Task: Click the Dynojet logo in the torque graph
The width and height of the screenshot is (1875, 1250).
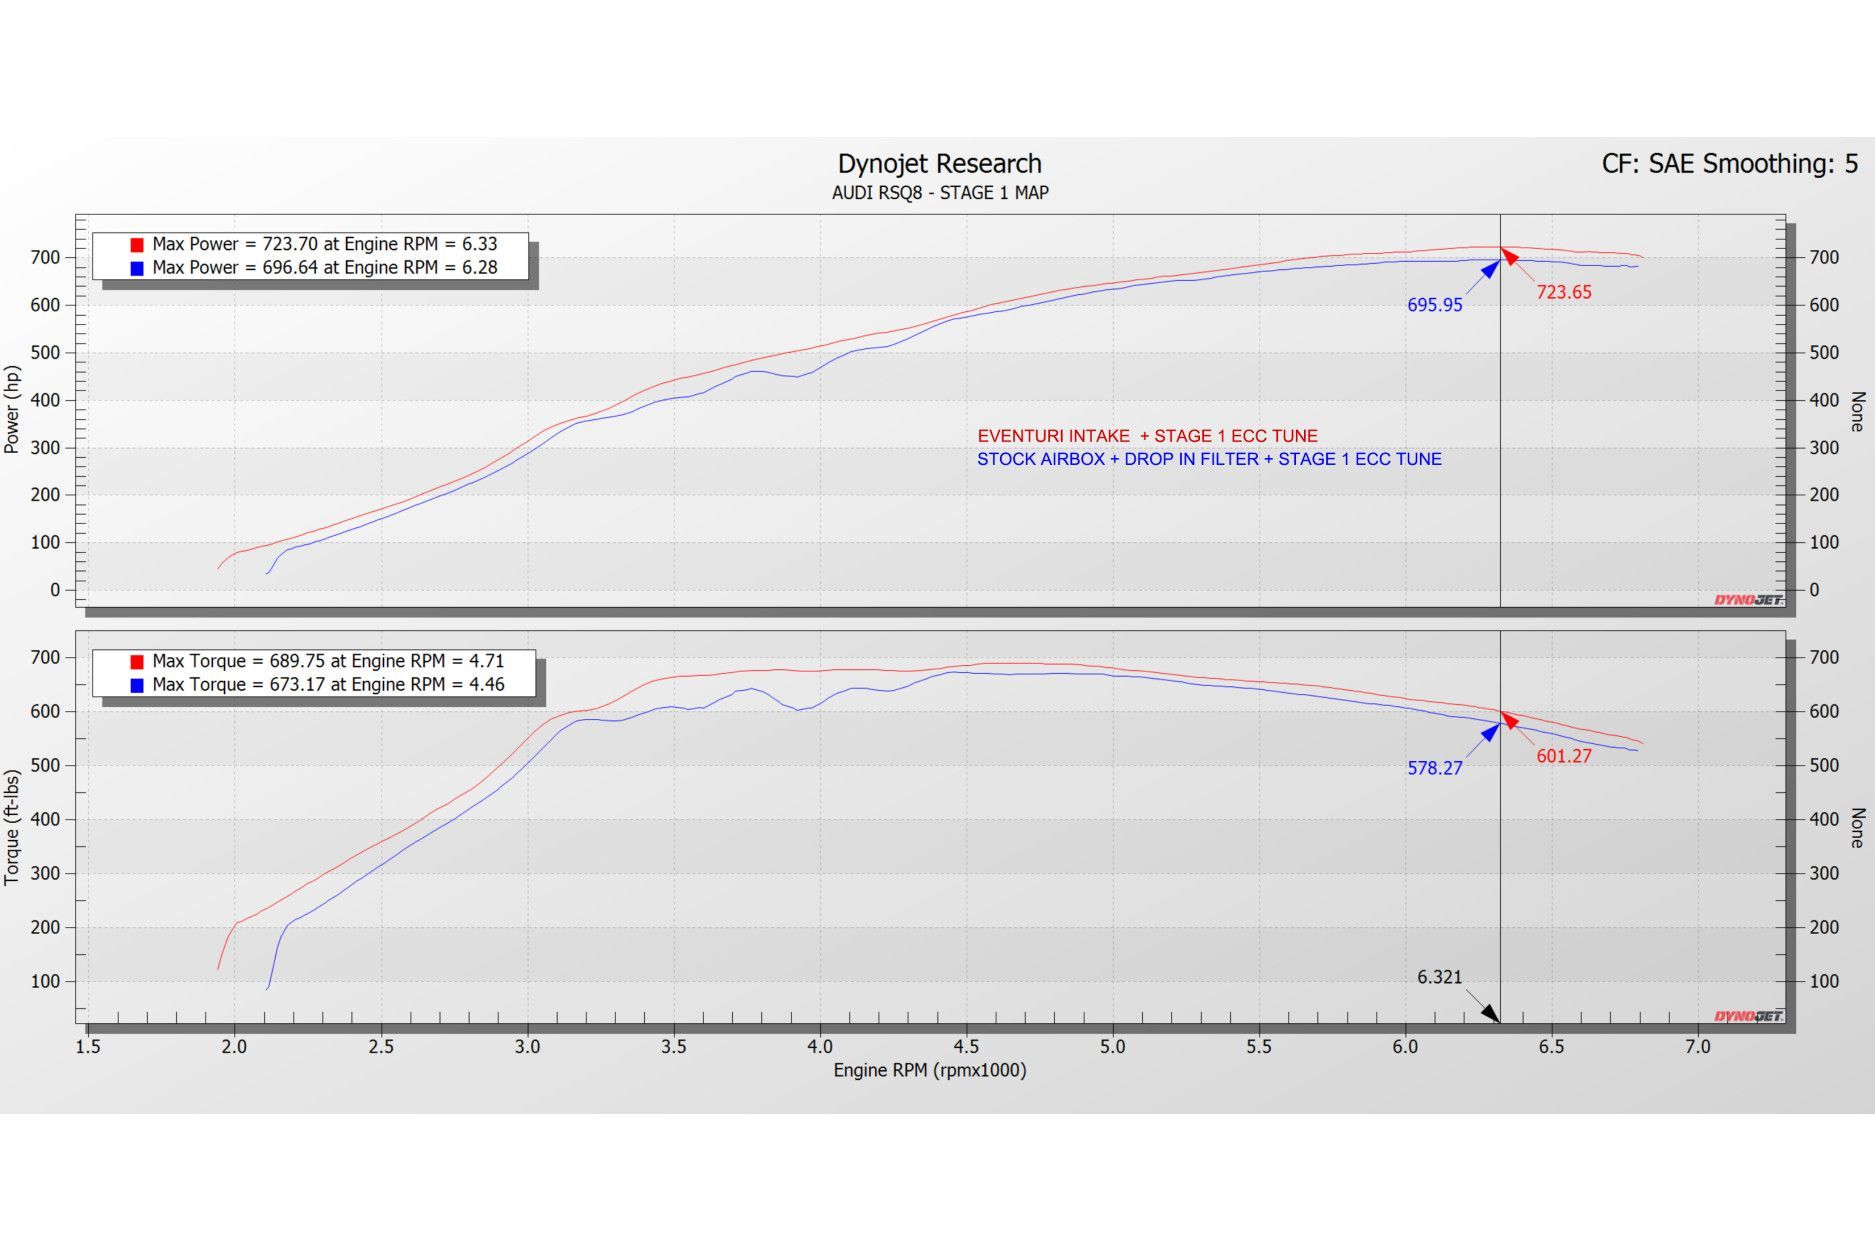Action: (1748, 1016)
